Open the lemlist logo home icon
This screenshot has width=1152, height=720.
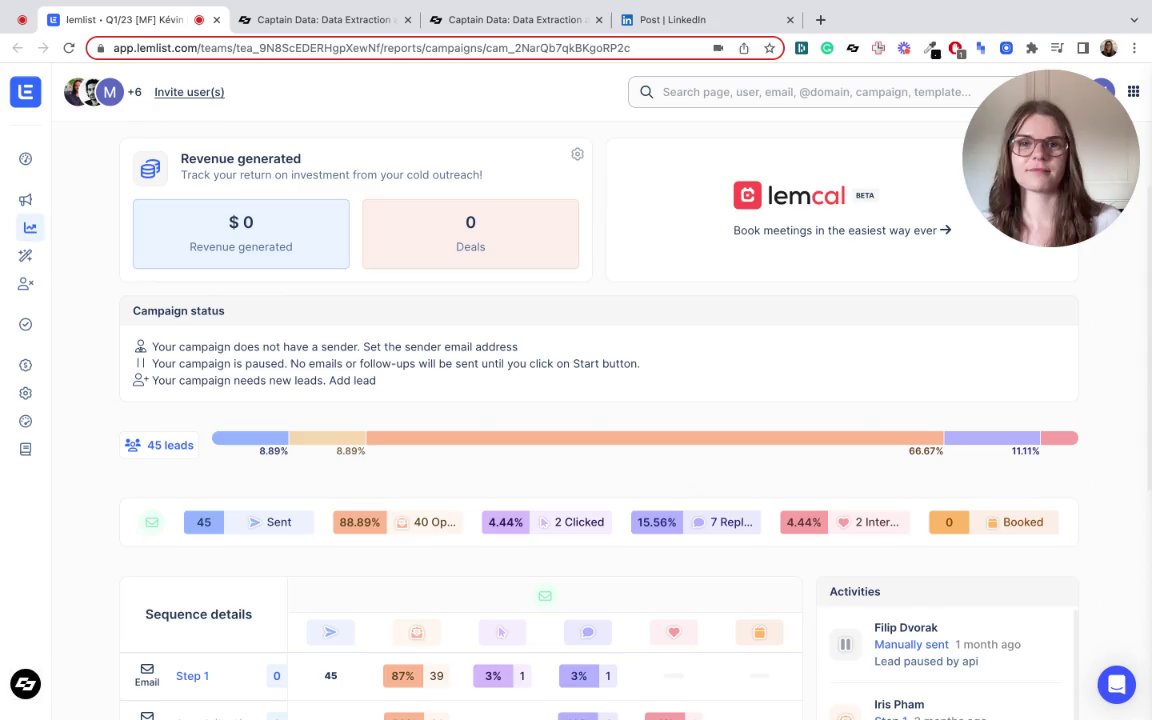(x=26, y=92)
